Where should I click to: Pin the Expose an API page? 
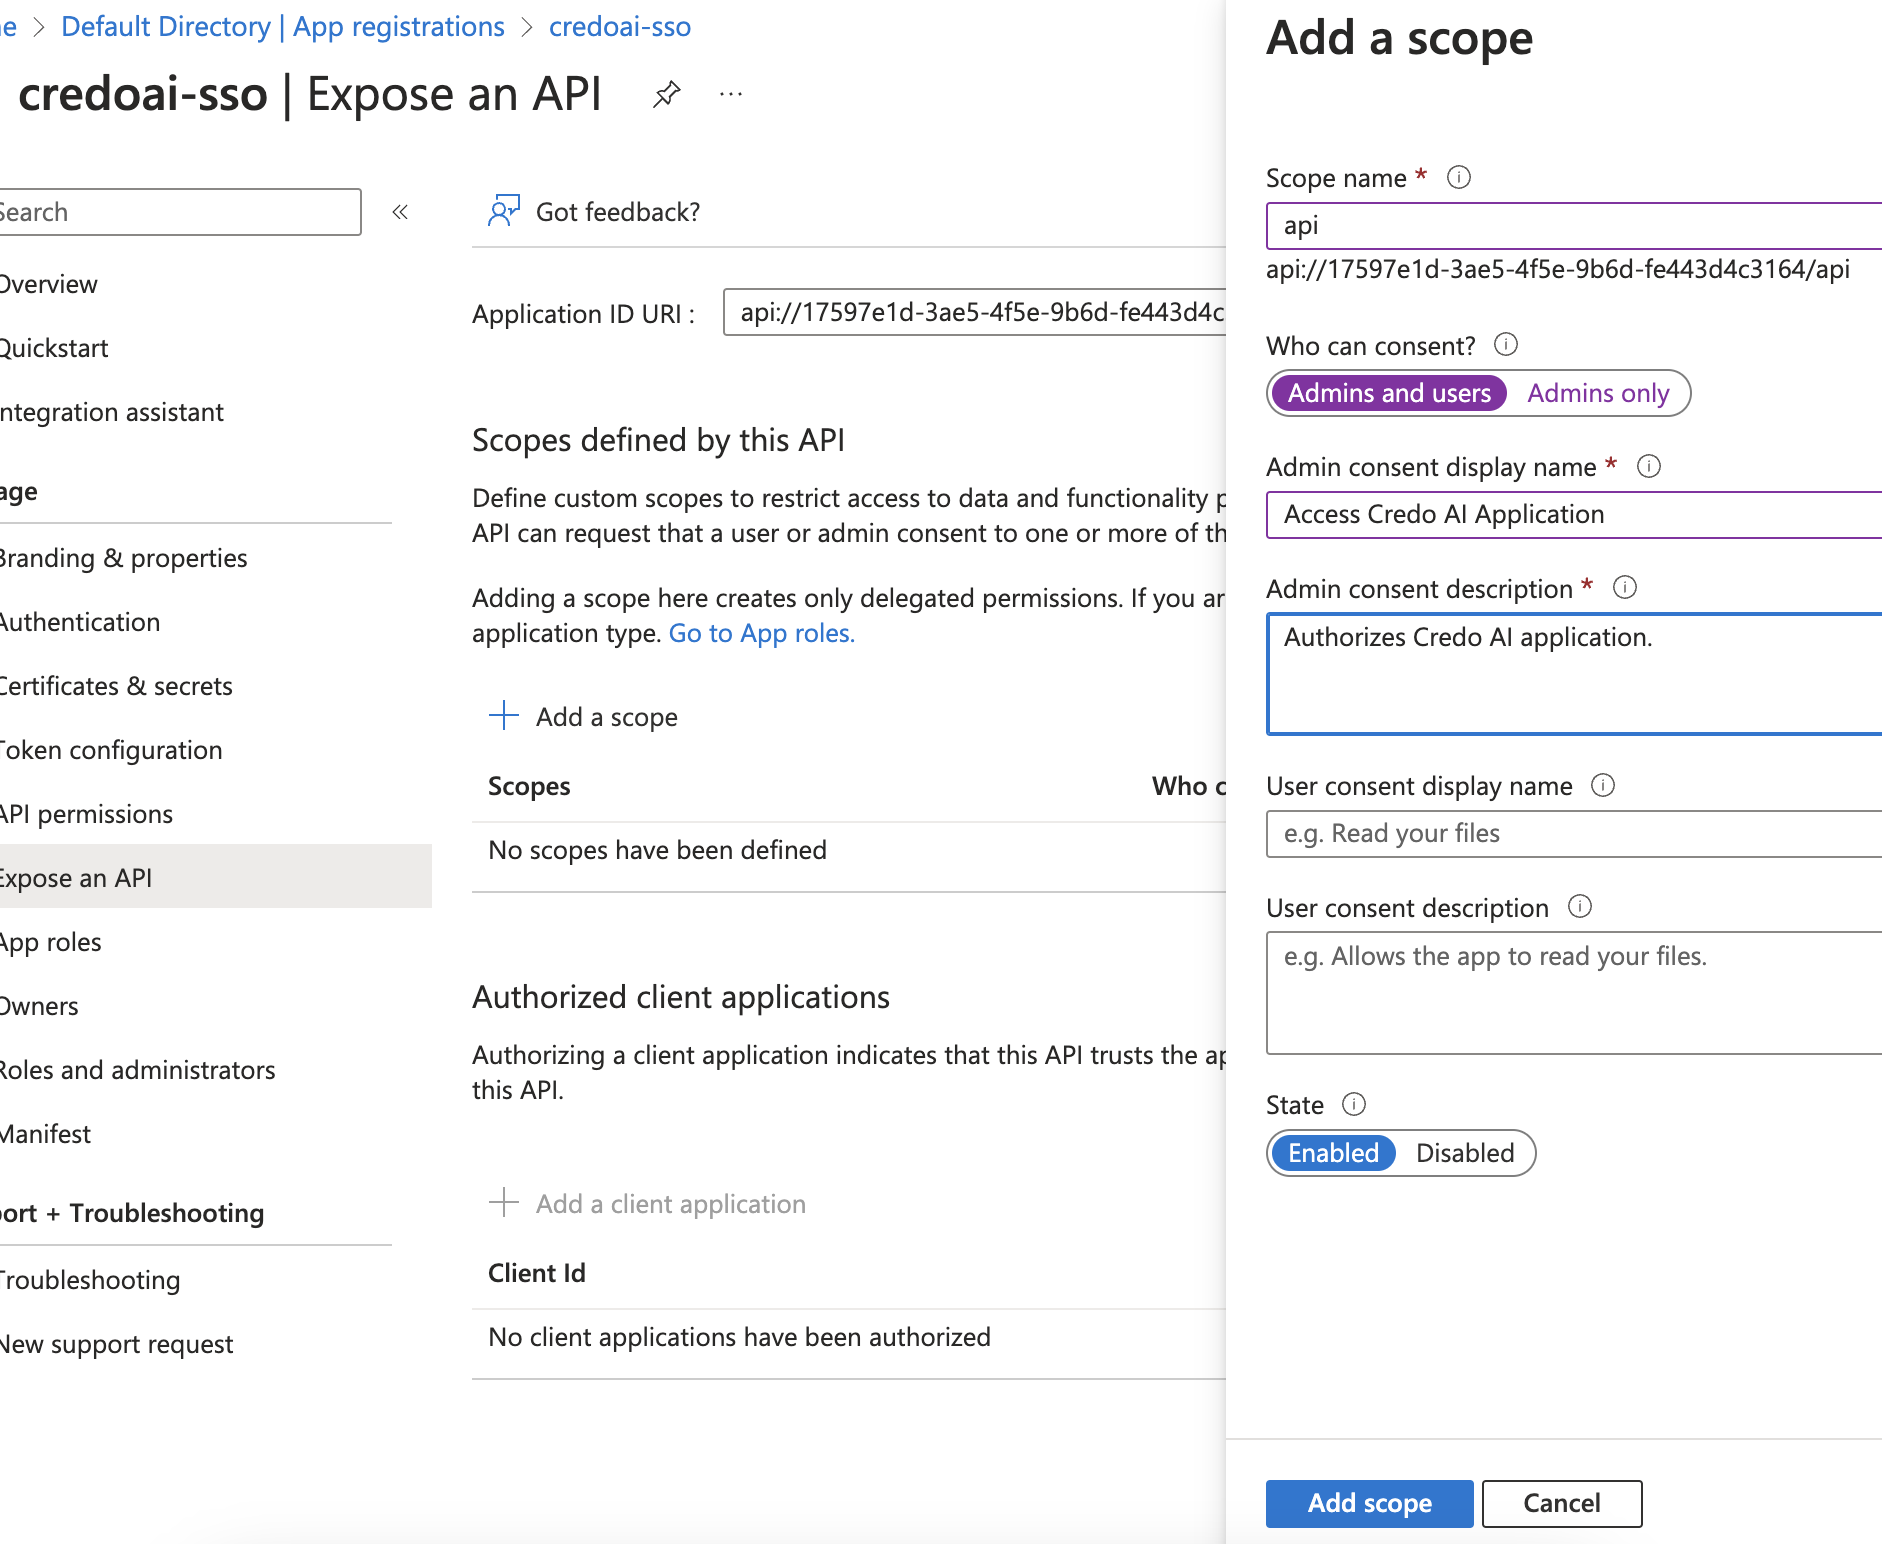click(x=666, y=95)
